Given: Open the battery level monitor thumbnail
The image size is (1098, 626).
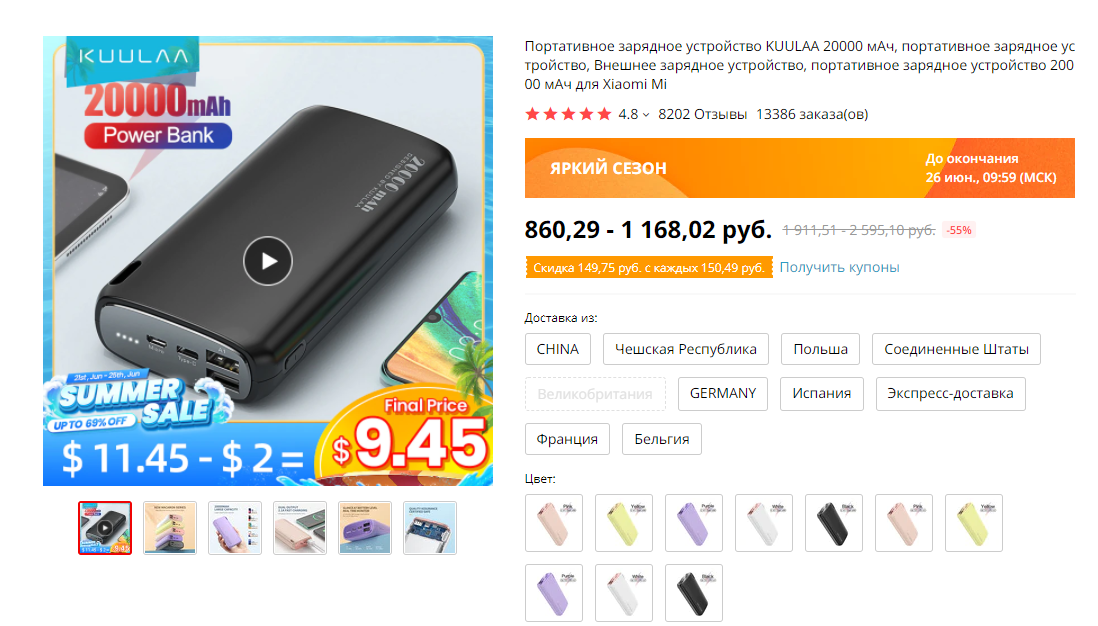Looking at the screenshot, I should (x=365, y=528).
